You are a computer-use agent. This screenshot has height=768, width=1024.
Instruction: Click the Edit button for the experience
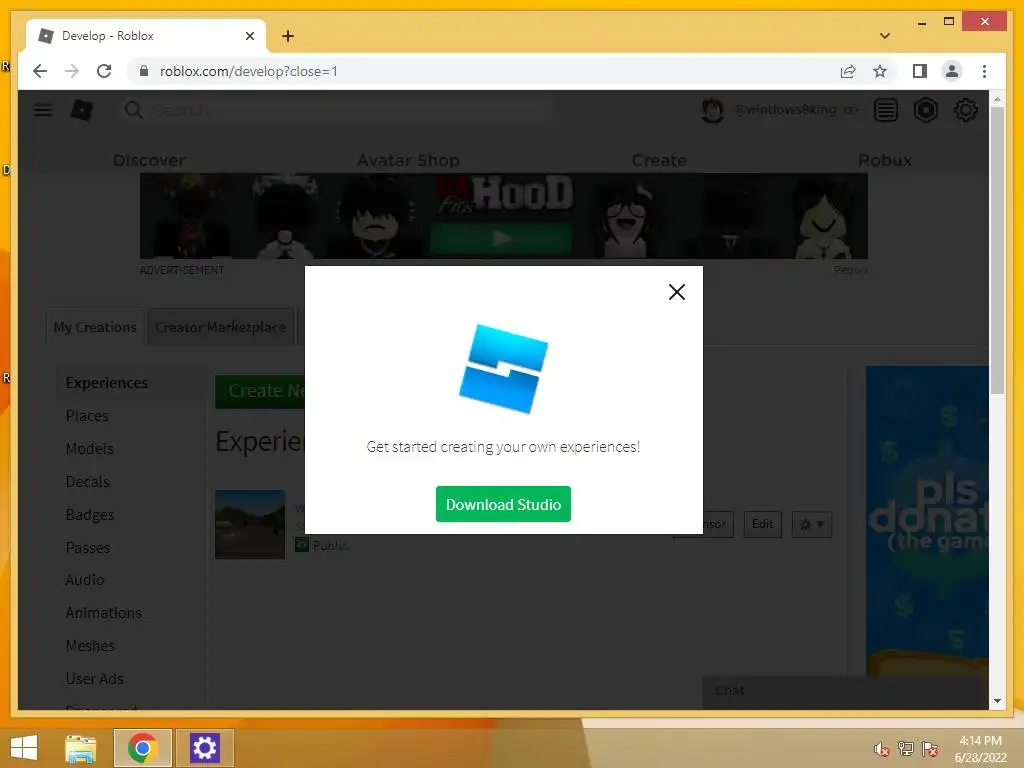(x=763, y=524)
